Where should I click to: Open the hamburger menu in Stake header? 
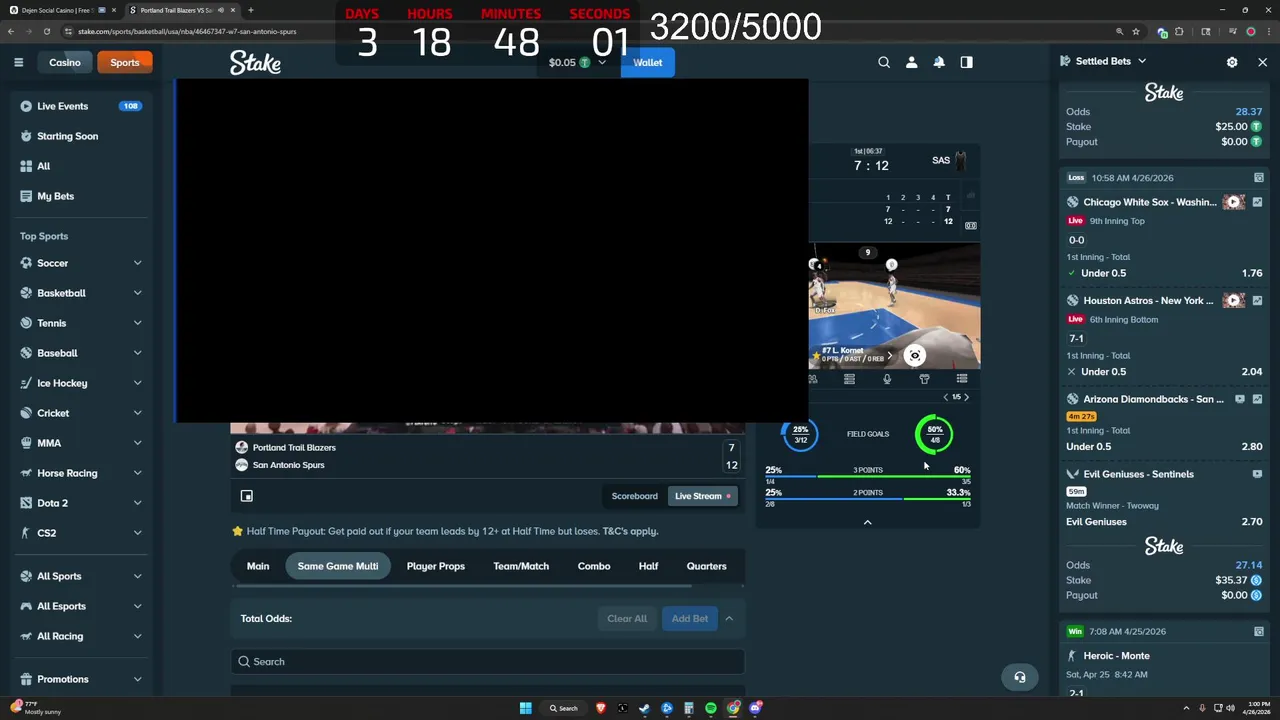tap(18, 62)
